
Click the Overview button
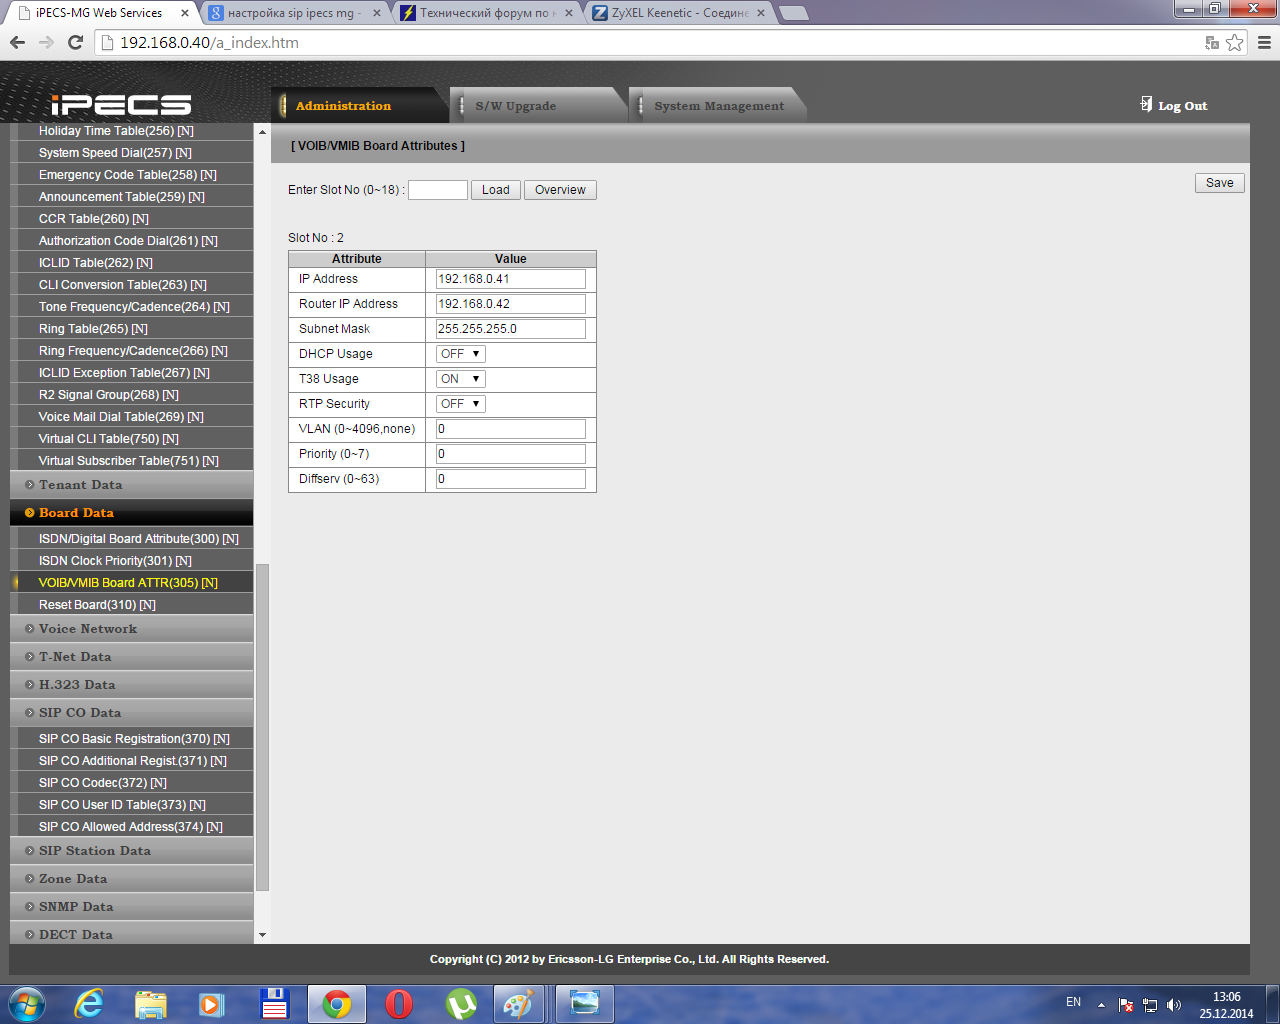tap(560, 190)
